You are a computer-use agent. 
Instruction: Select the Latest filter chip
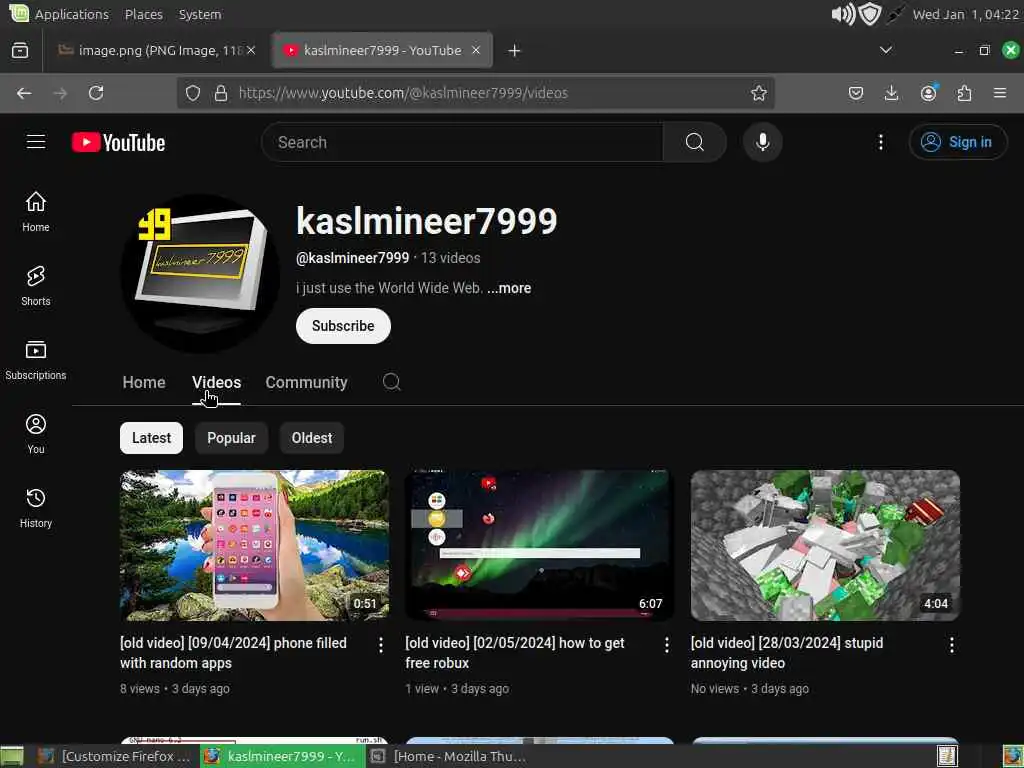(x=152, y=438)
